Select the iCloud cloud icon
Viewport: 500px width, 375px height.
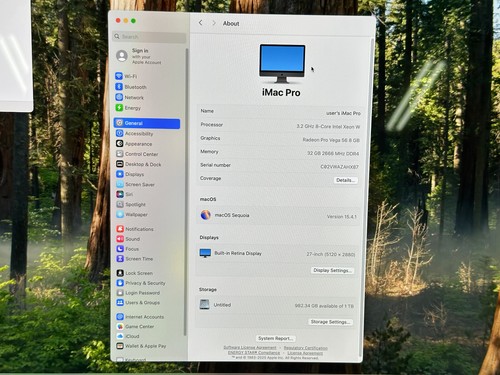tap(120, 336)
